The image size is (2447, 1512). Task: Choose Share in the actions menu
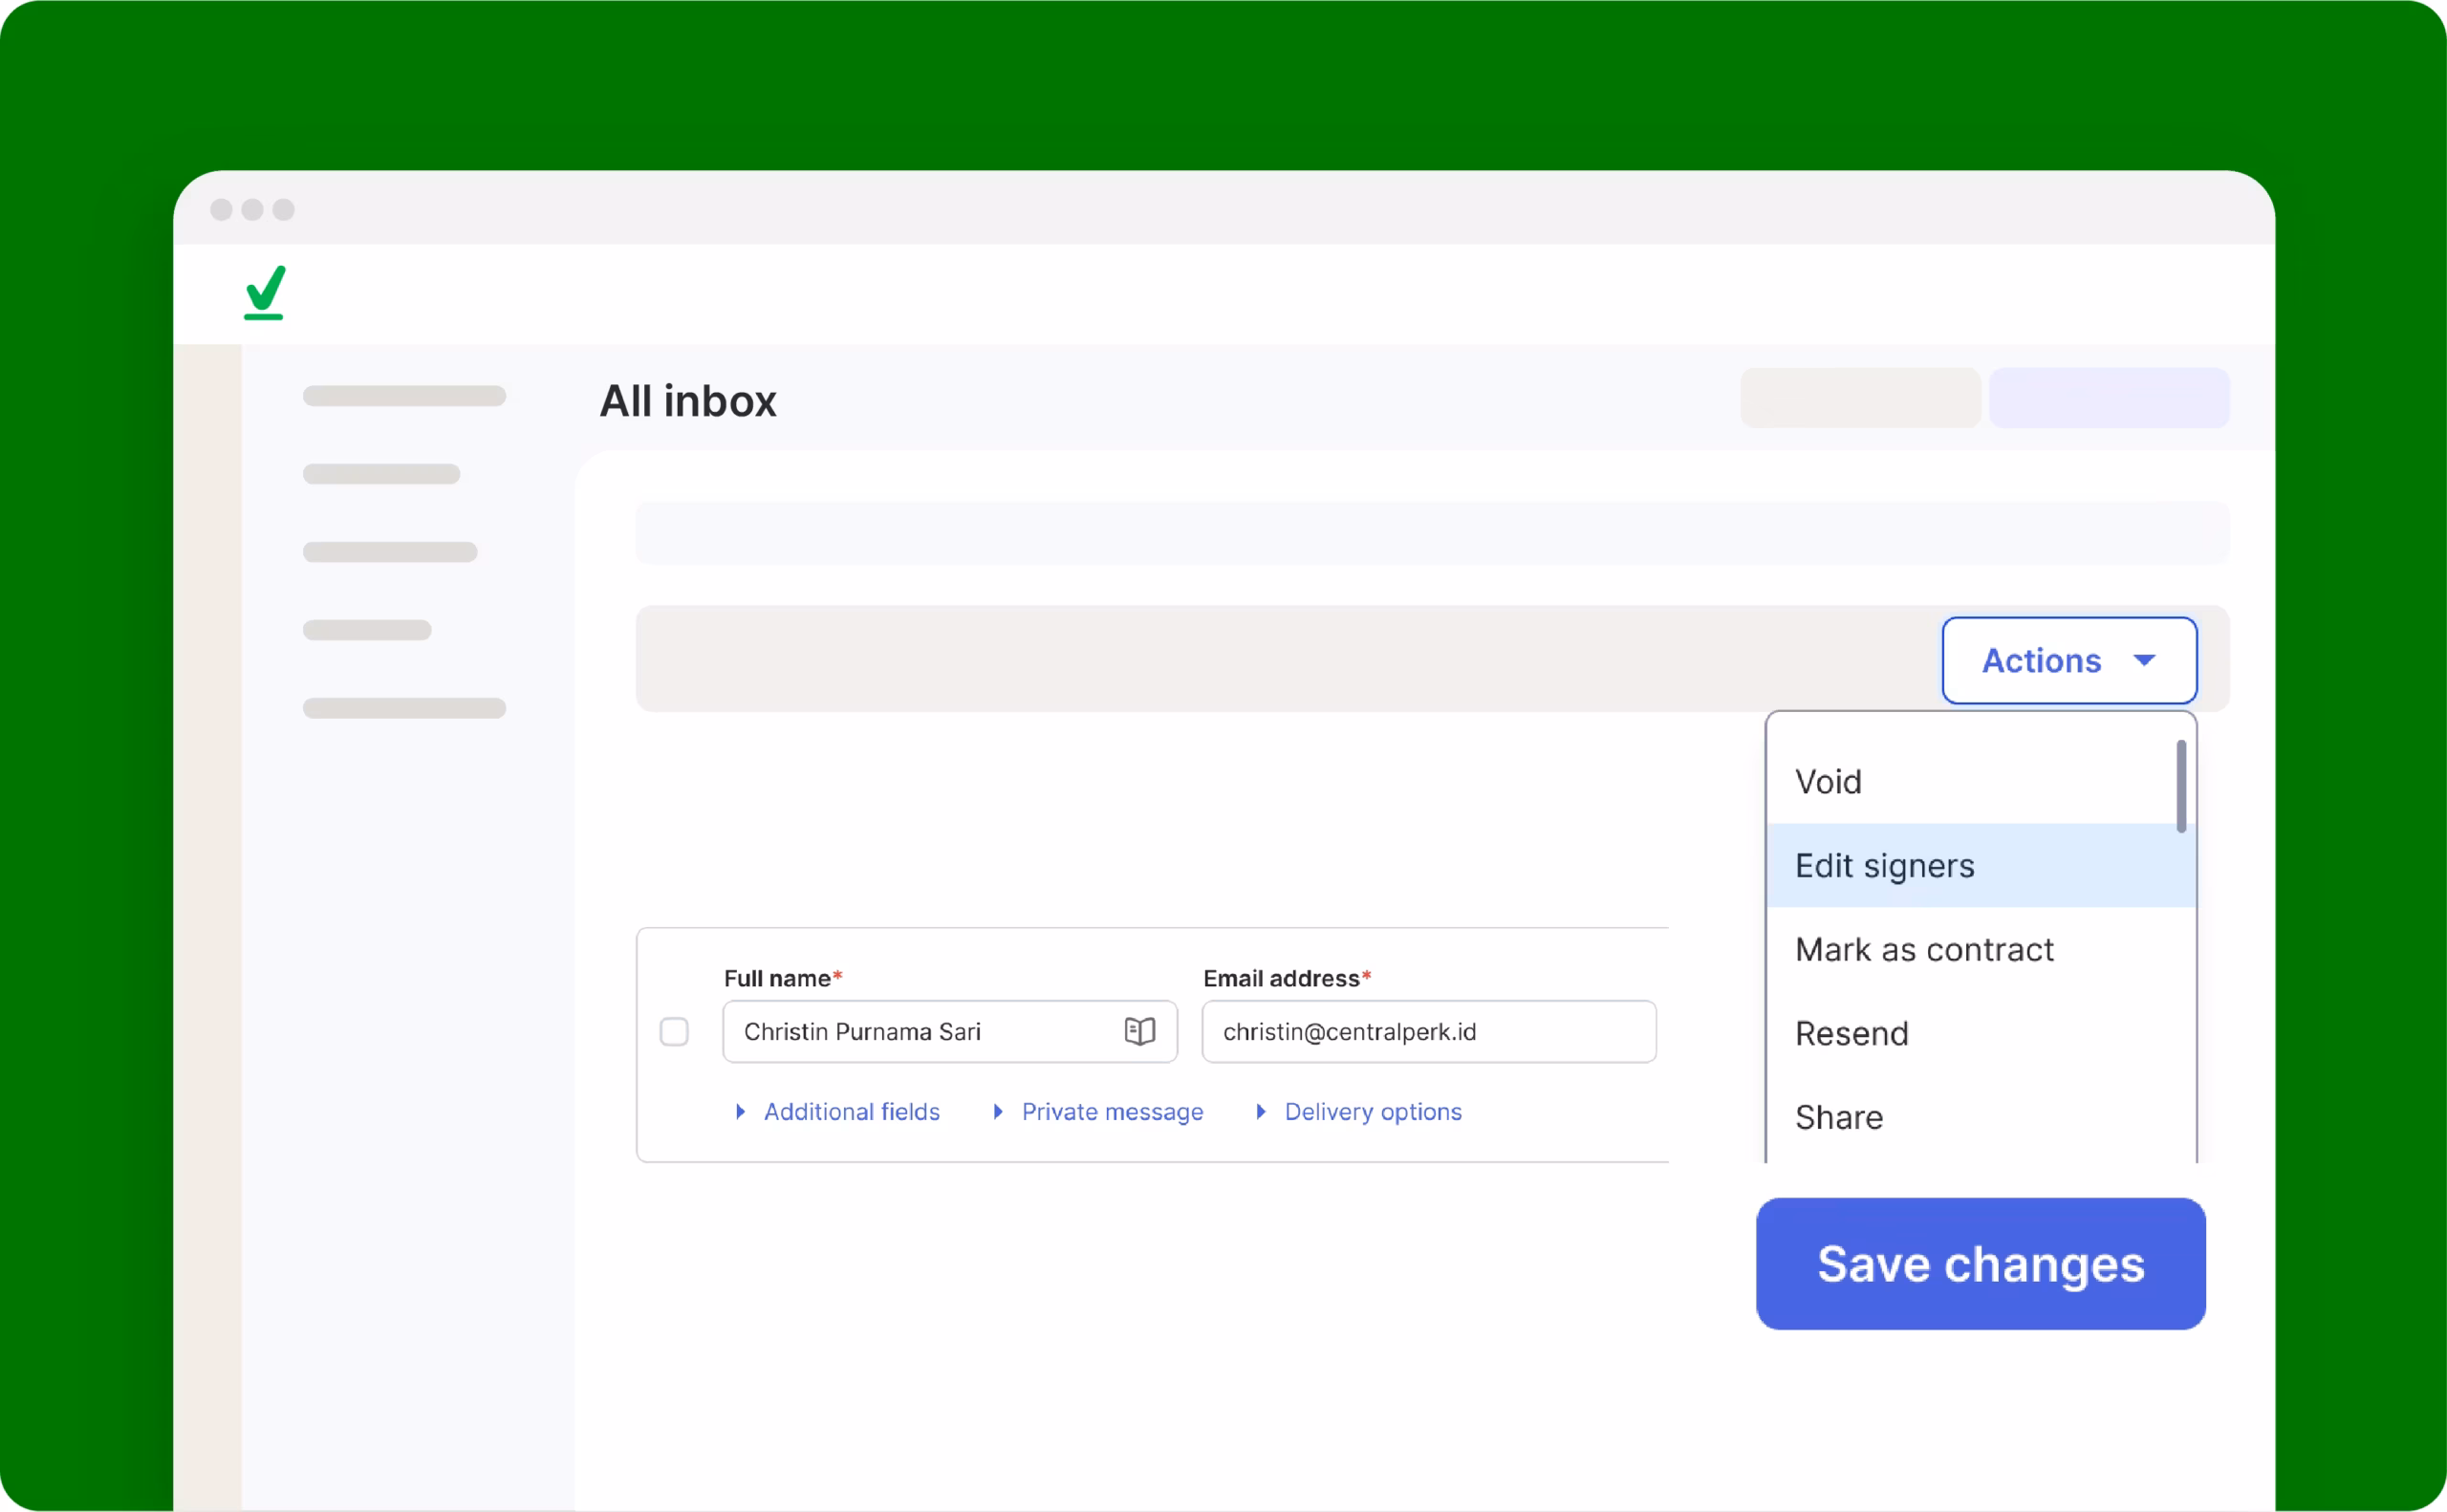coord(1838,1118)
